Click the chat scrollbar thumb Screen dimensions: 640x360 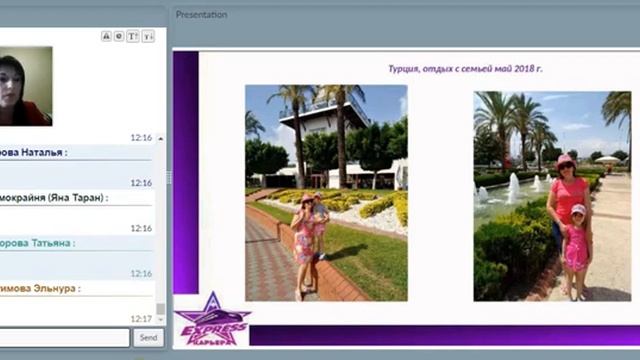[x=160, y=309]
